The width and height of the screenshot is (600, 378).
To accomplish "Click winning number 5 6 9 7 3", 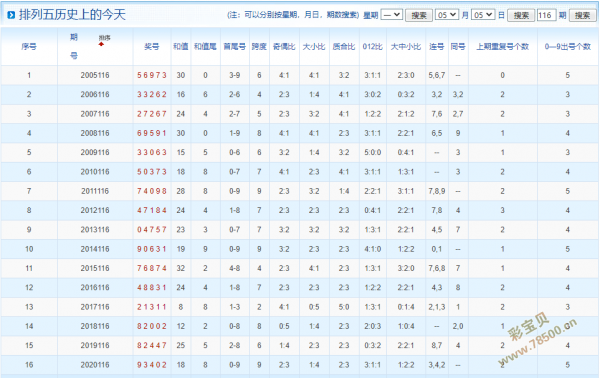I will pos(152,75).
